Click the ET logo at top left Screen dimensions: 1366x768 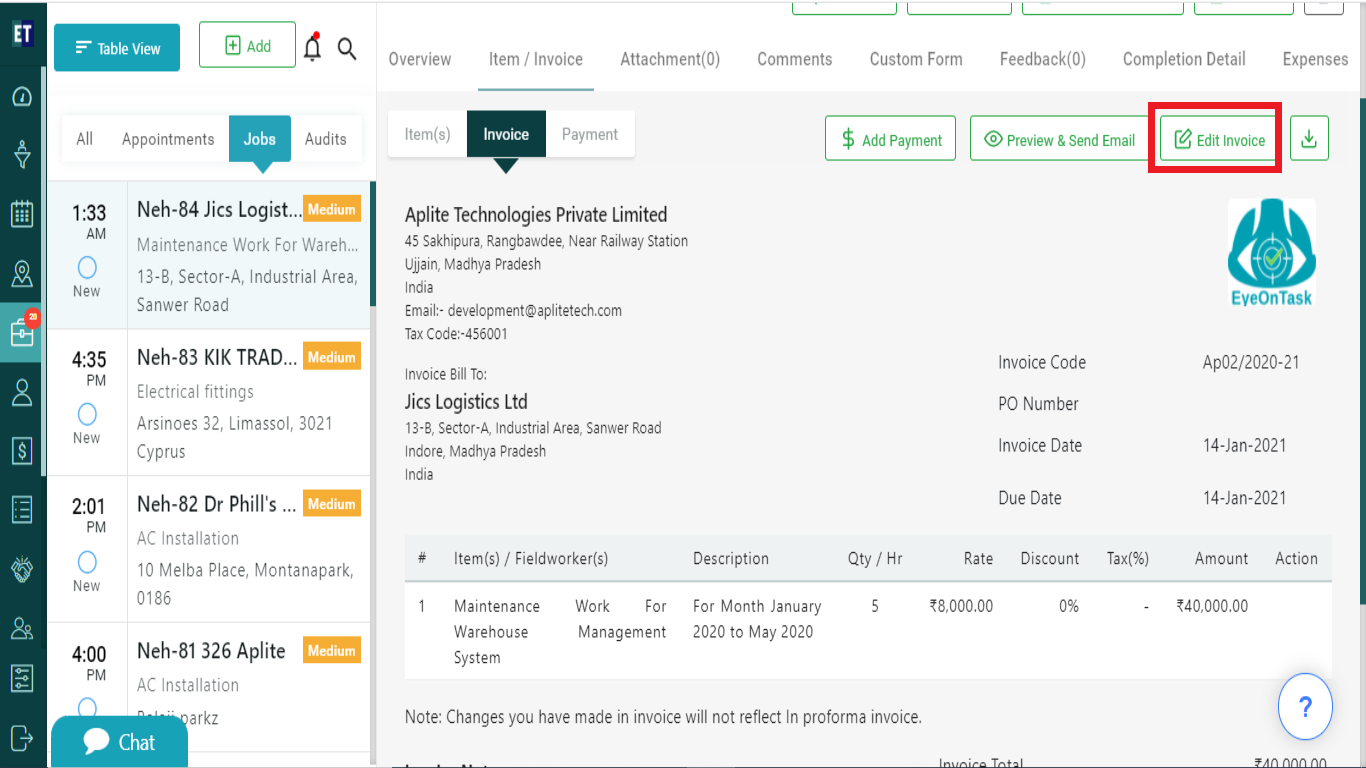pos(23,33)
